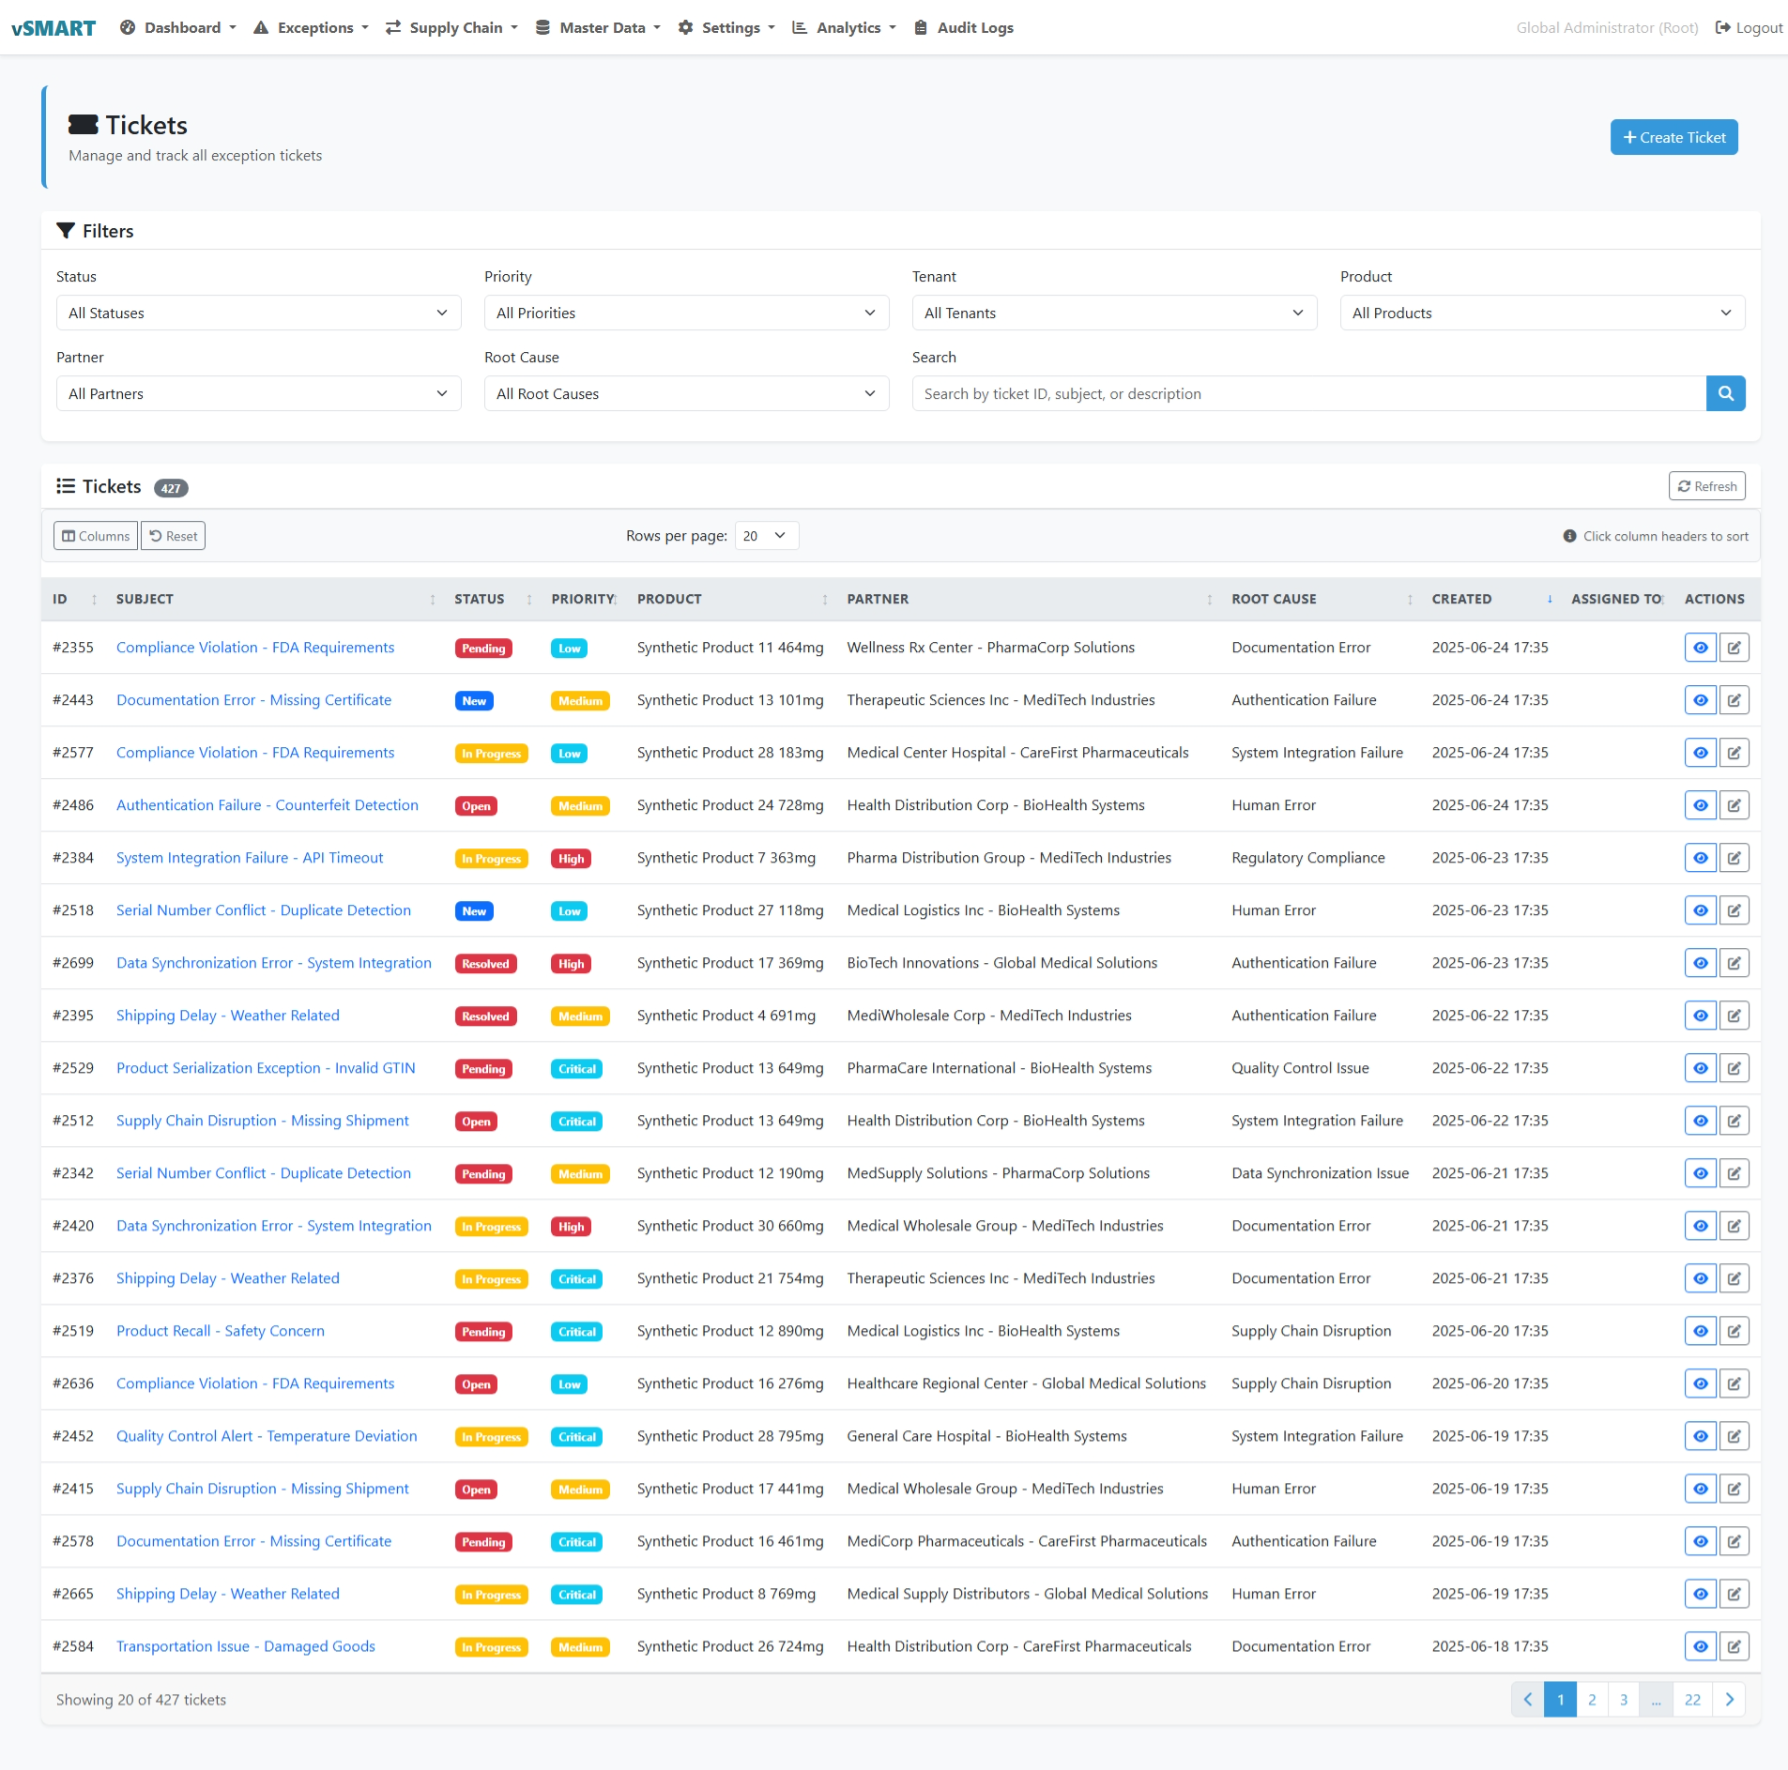View ticket #2355 using eye icon
This screenshot has width=1788, height=1770.
[x=1700, y=648]
